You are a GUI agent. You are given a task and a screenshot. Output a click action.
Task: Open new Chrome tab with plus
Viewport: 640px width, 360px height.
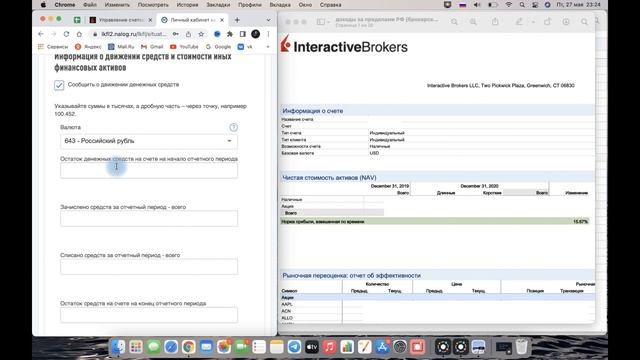click(237, 20)
